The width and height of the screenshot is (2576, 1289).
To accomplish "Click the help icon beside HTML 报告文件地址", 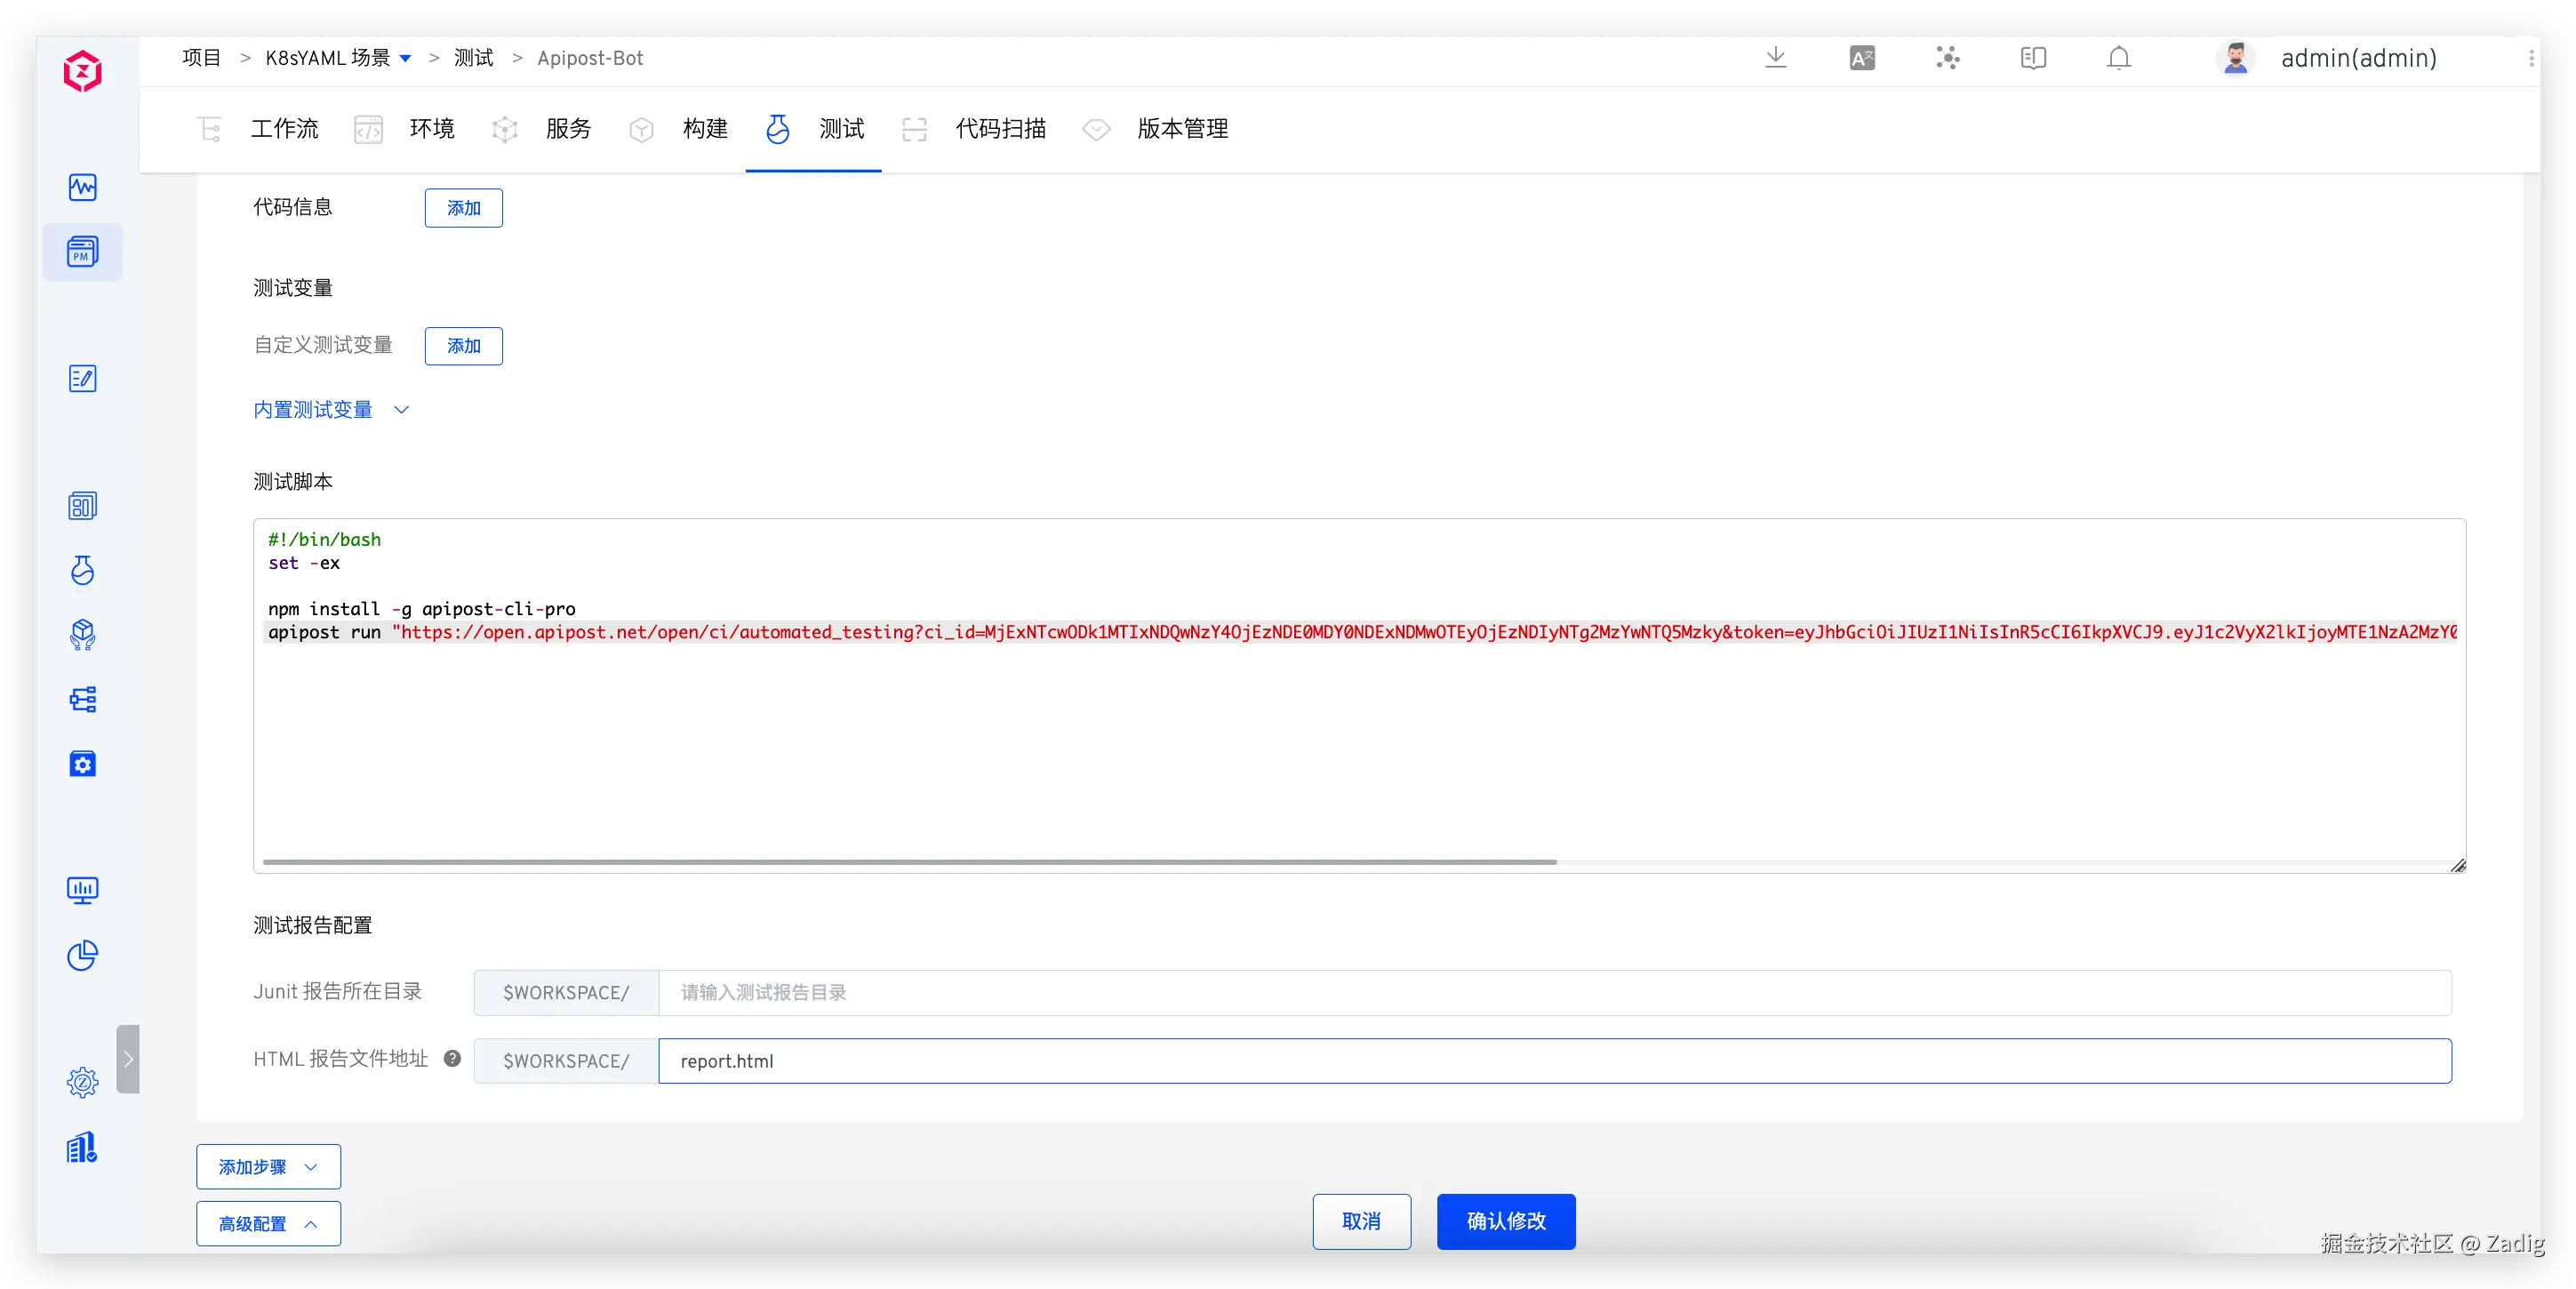I will pyautogui.click(x=452, y=1058).
